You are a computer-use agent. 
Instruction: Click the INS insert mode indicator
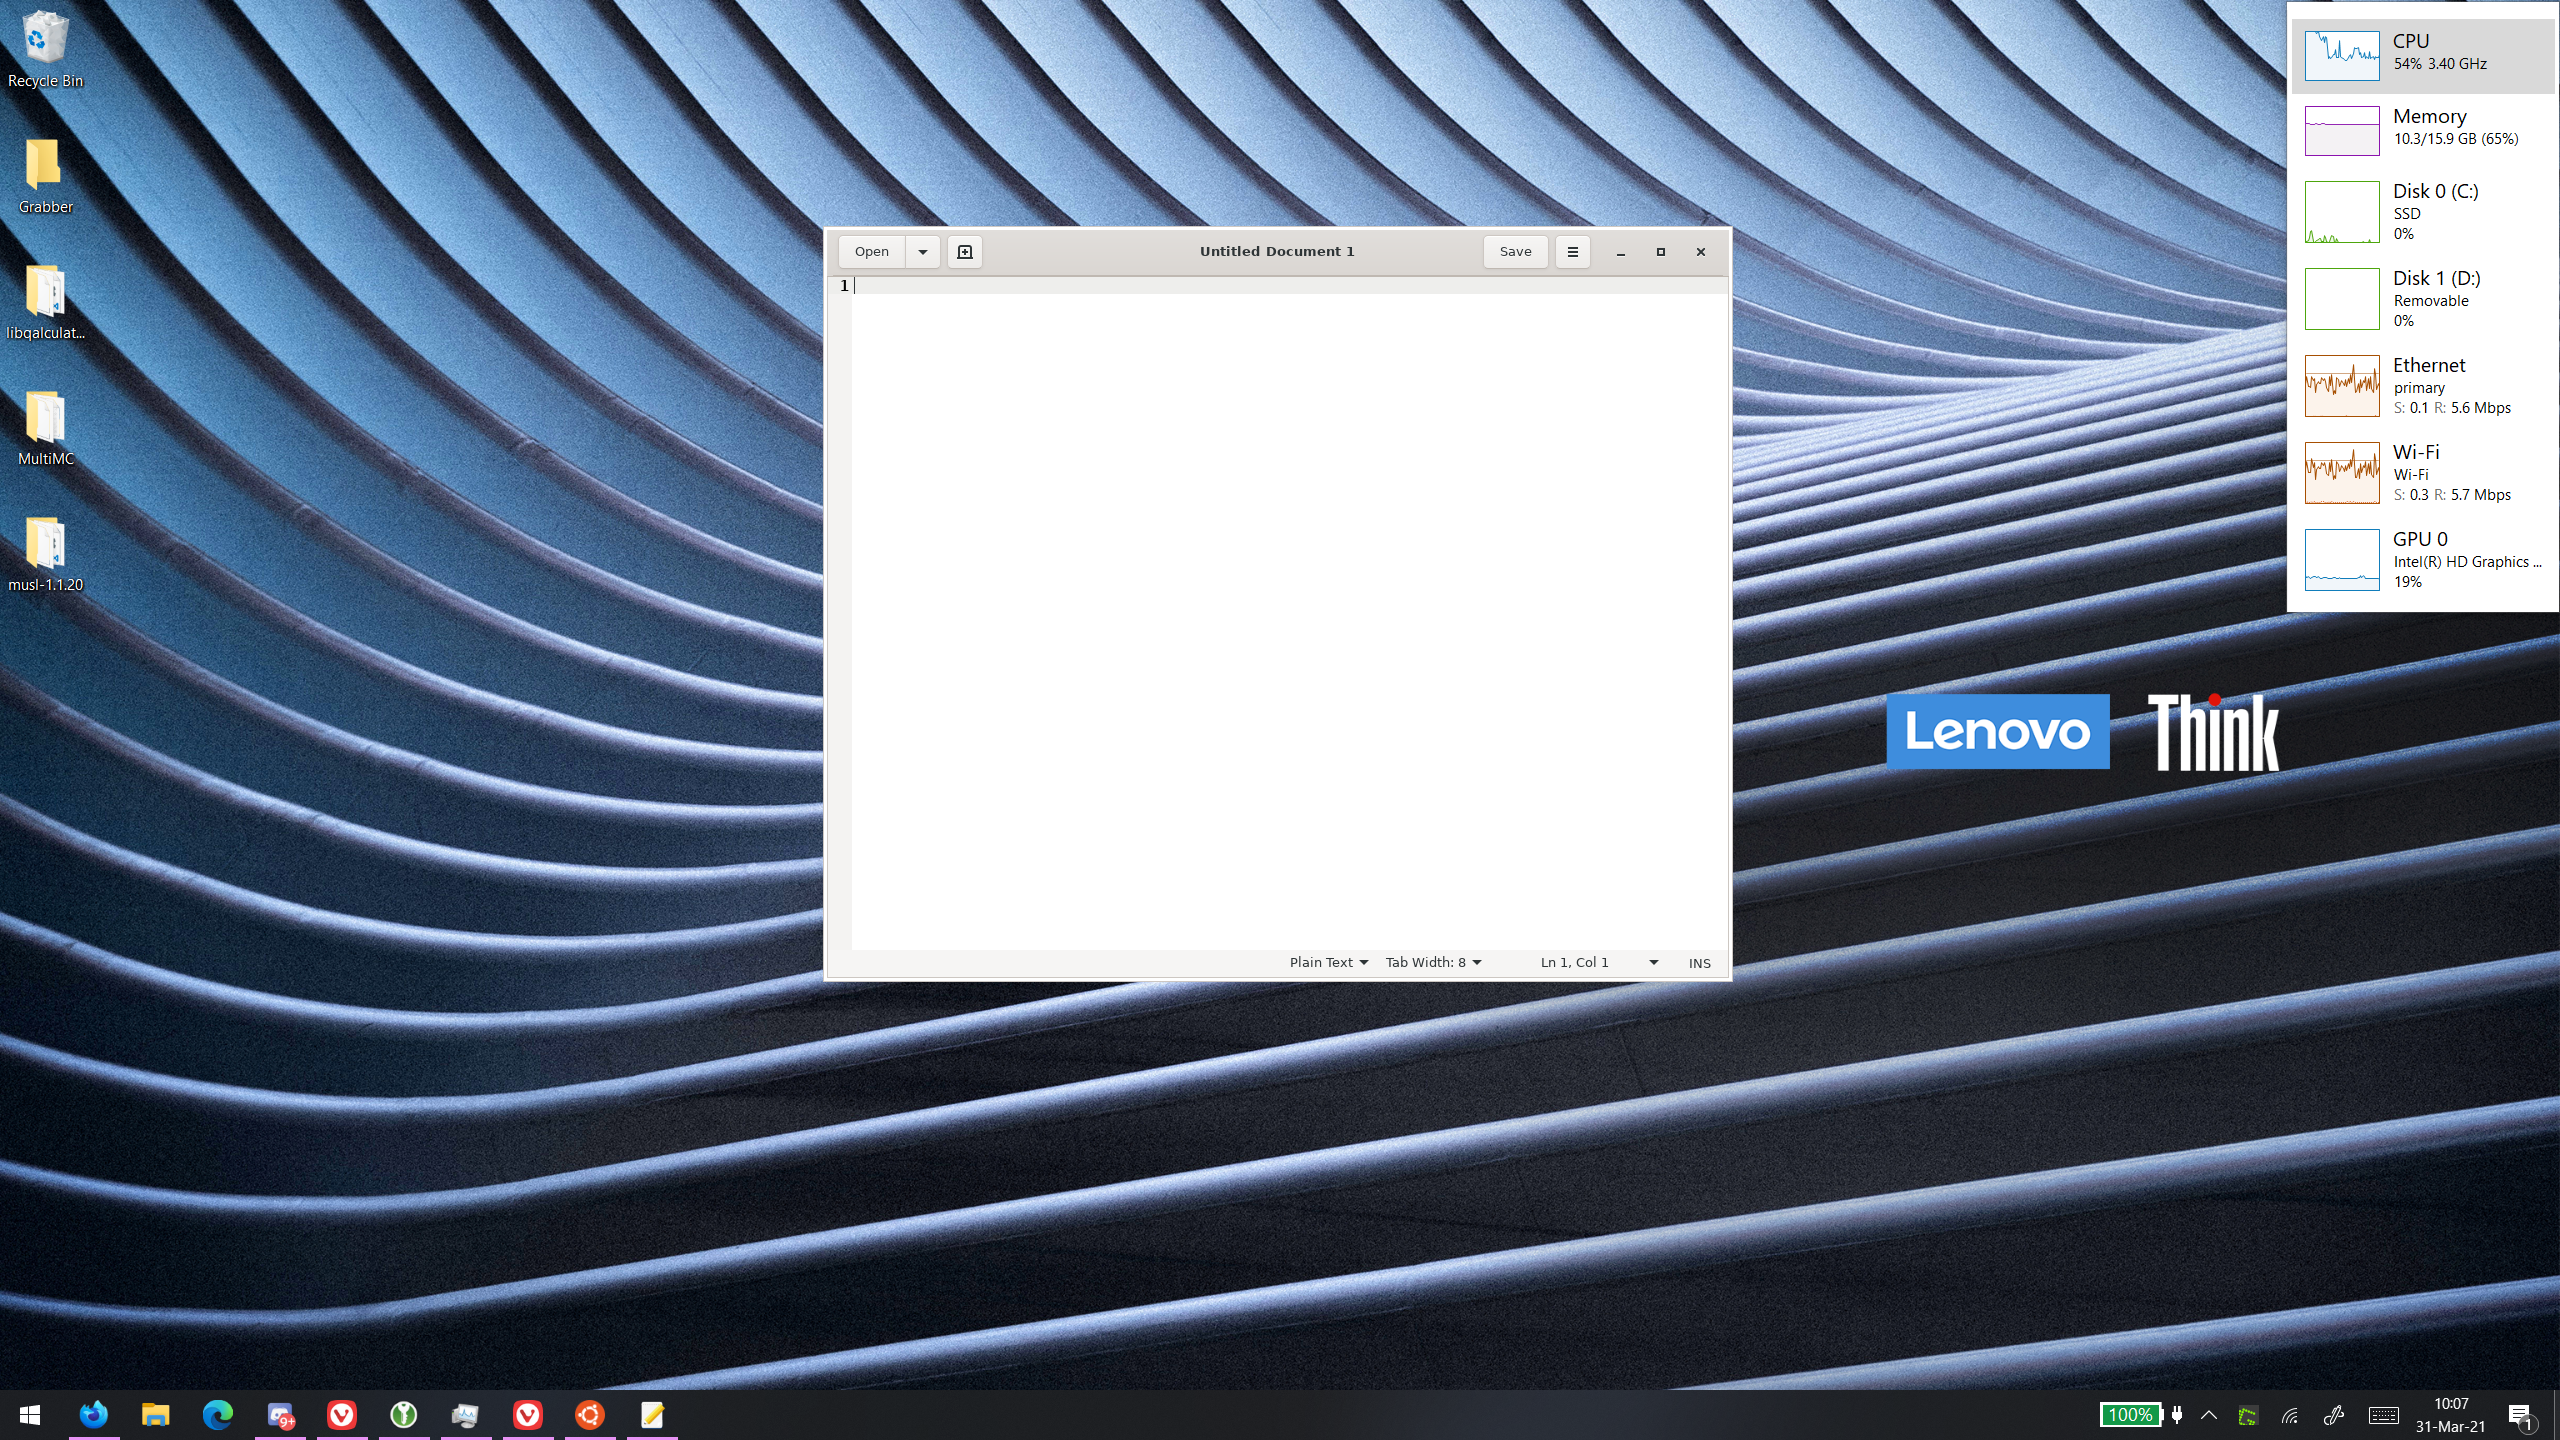click(x=1699, y=963)
